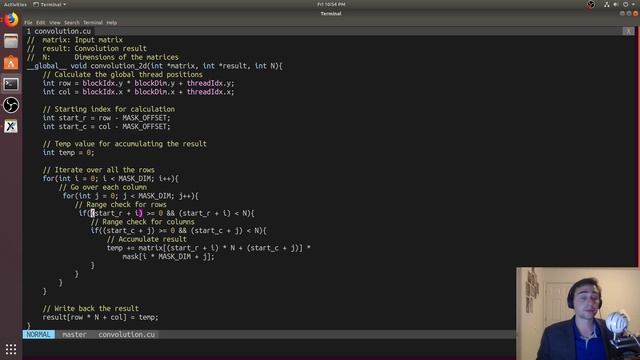640x360 pixels.
Task: Open the Terminal app menu in top bar
Action: [x=49, y=4]
